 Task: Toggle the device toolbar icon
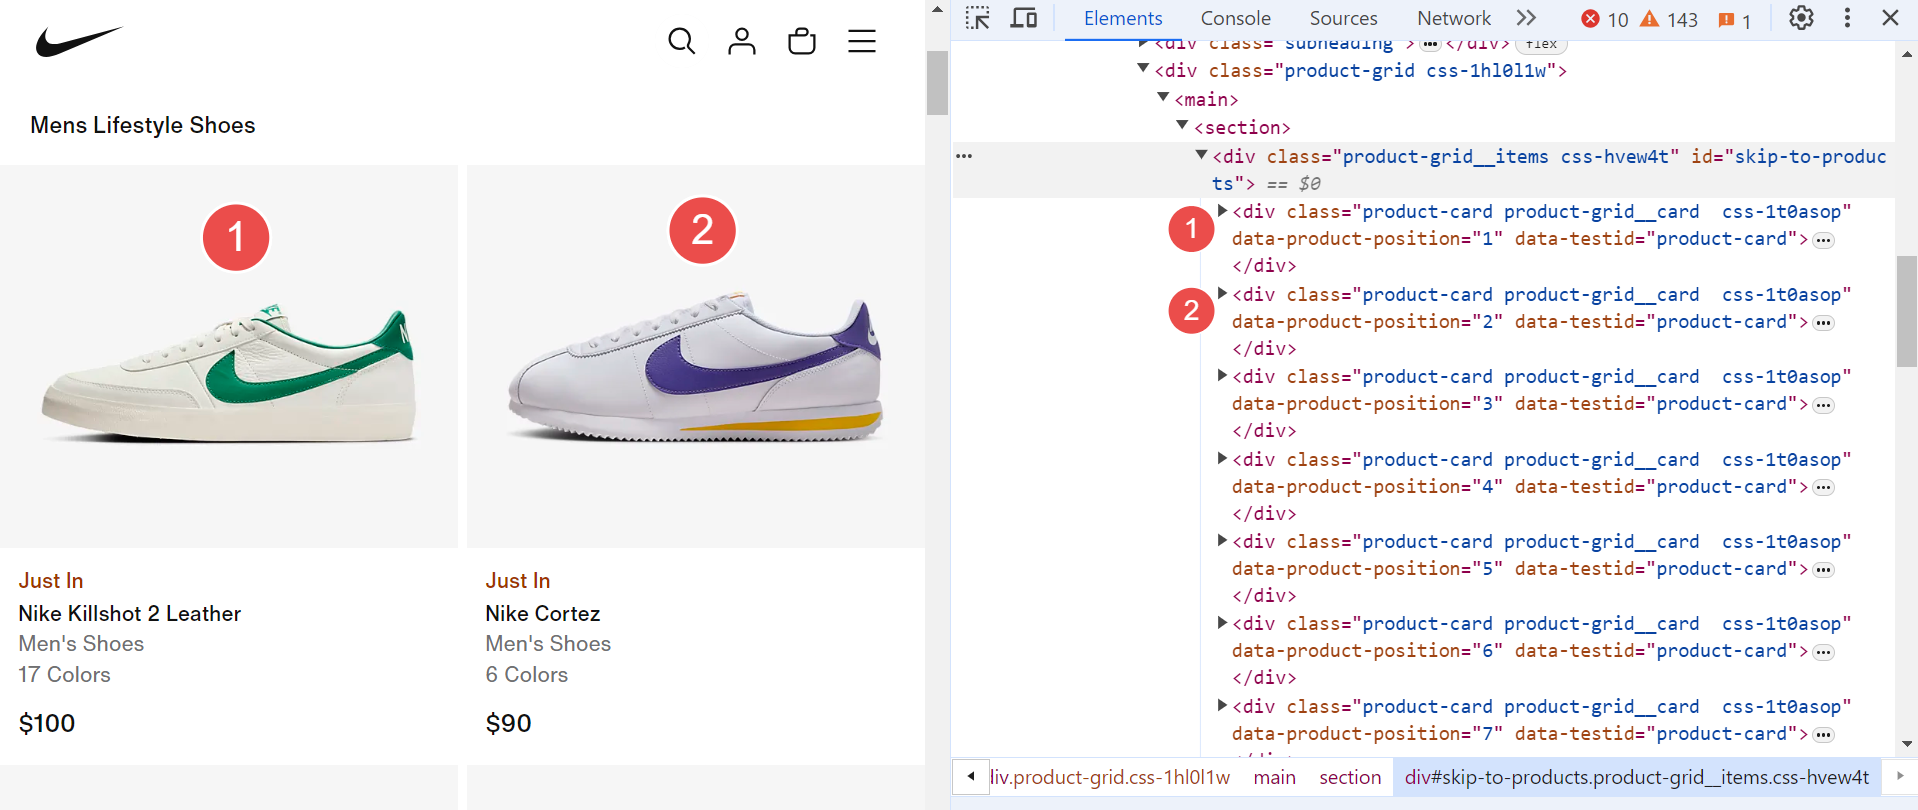coord(1023,18)
